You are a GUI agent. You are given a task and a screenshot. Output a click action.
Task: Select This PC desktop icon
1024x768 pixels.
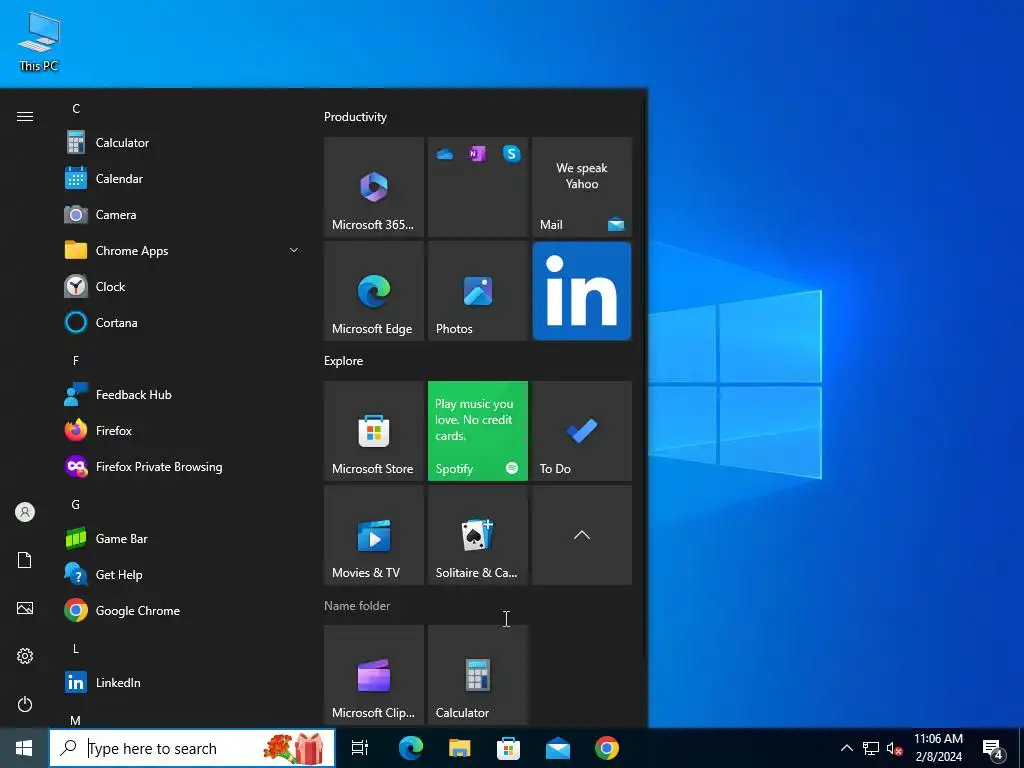pyautogui.click(x=39, y=41)
